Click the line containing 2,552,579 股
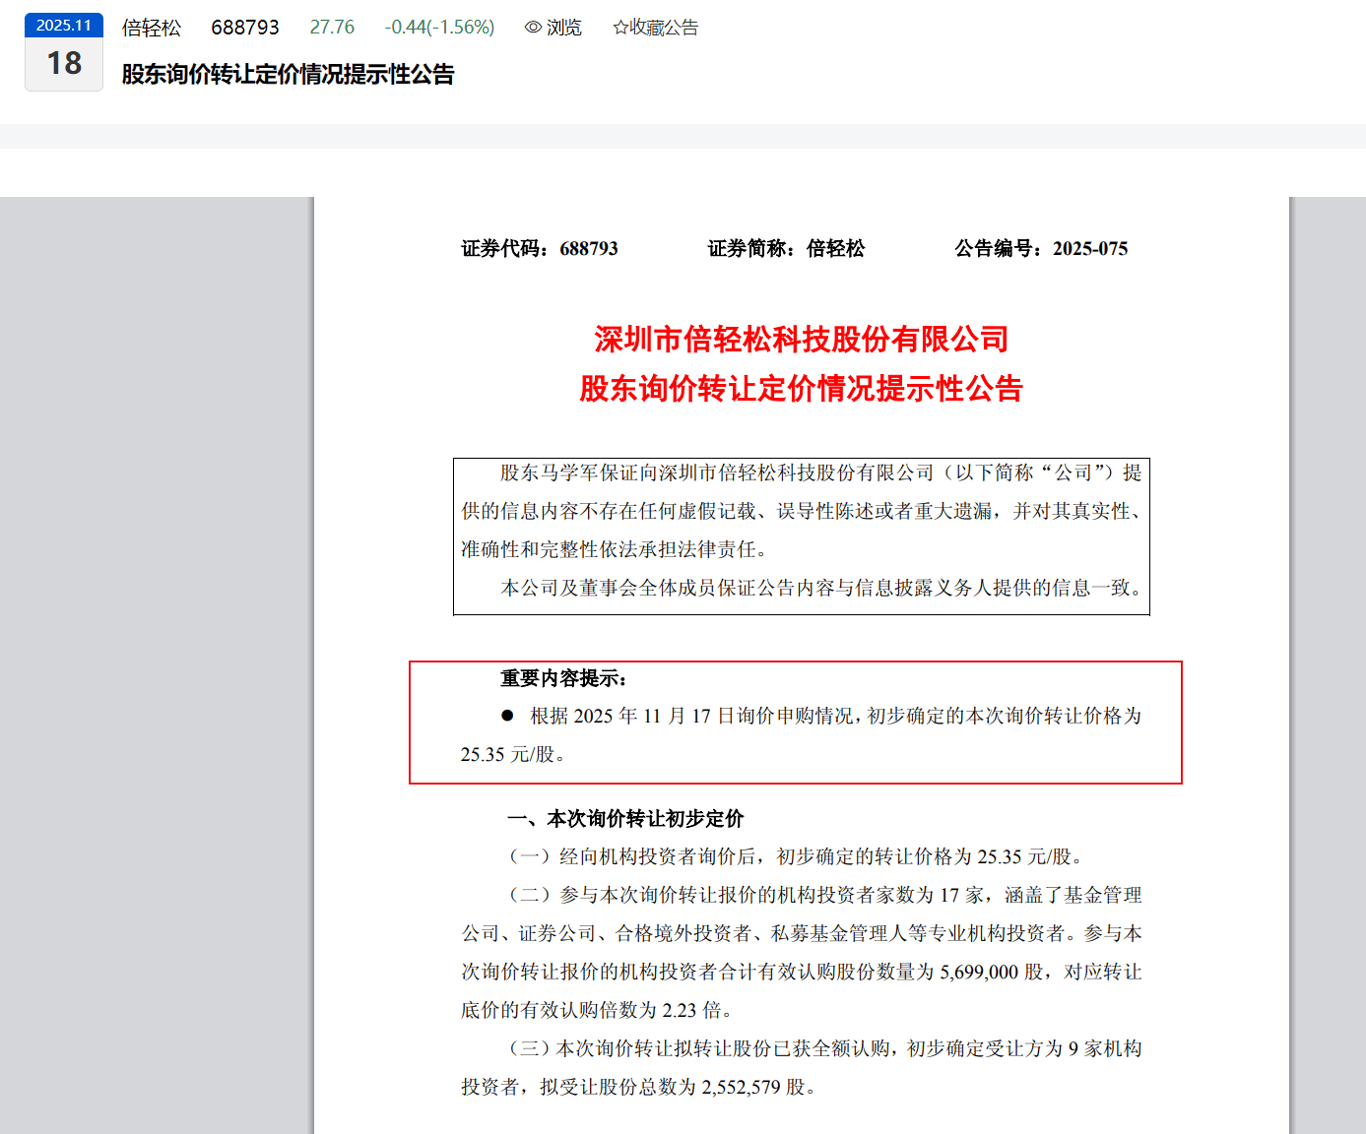The height and width of the screenshot is (1134, 1366). (x=641, y=1087)
